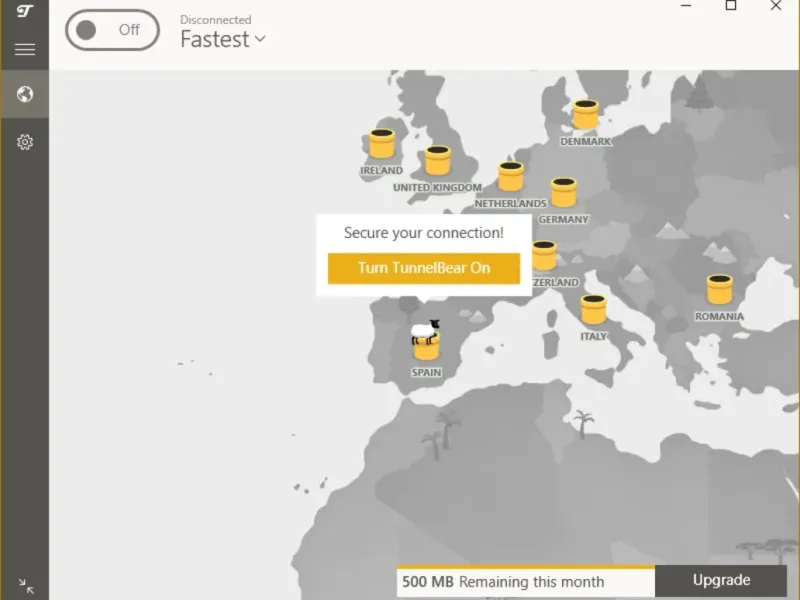Select the Romania tunnel icon
This screenshot has width=800, height=600.
pyautogui.click(x=719, y=289)
